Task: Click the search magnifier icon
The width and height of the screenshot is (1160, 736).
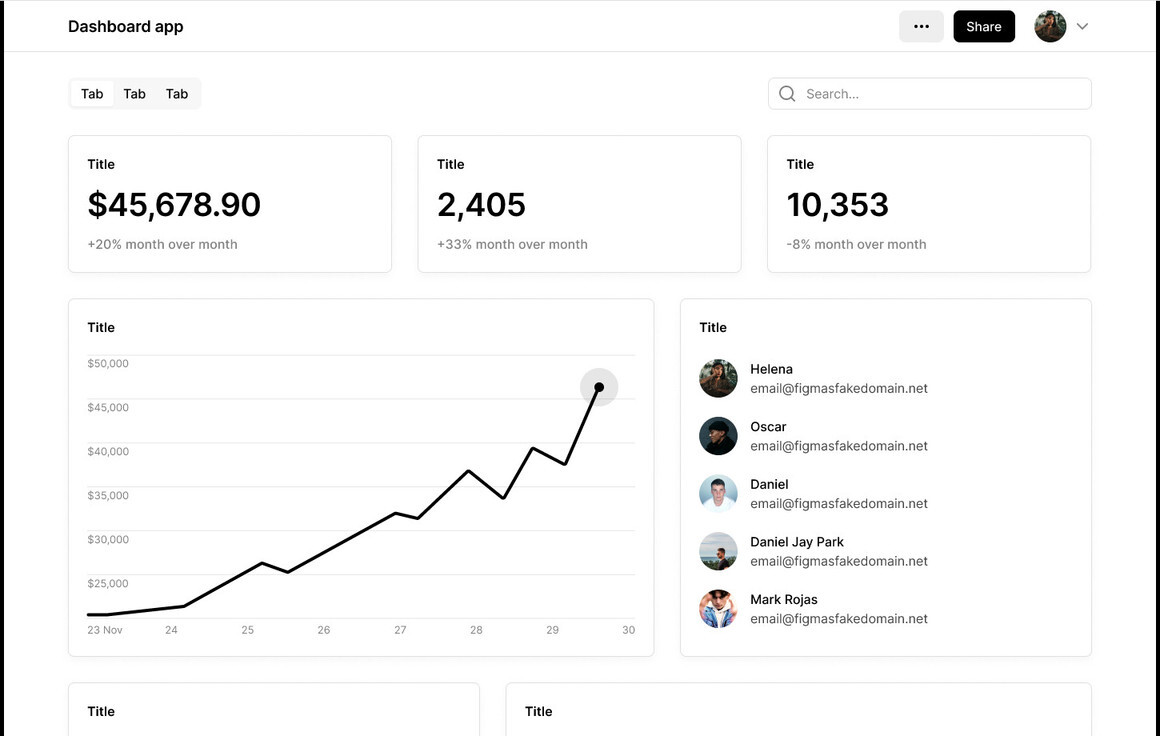Action: [787, 94]
